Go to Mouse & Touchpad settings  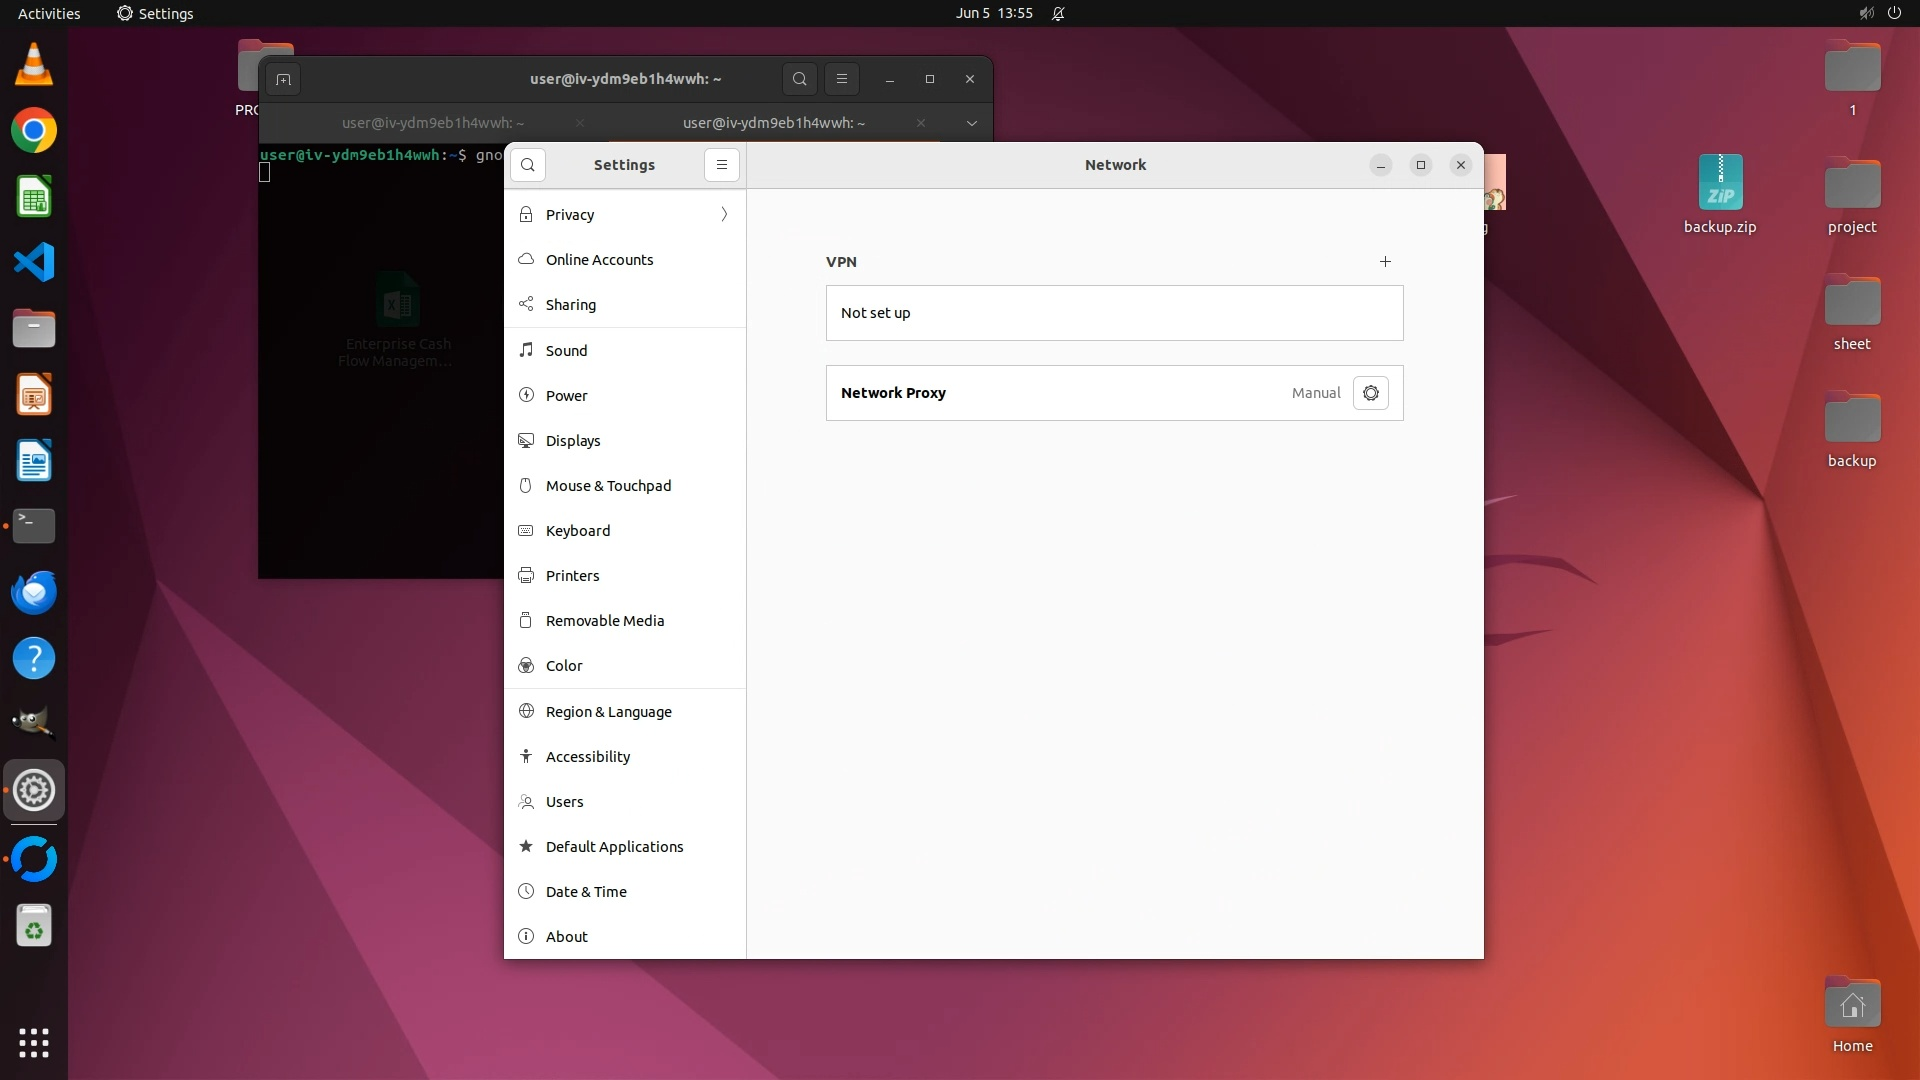[608, 486]
